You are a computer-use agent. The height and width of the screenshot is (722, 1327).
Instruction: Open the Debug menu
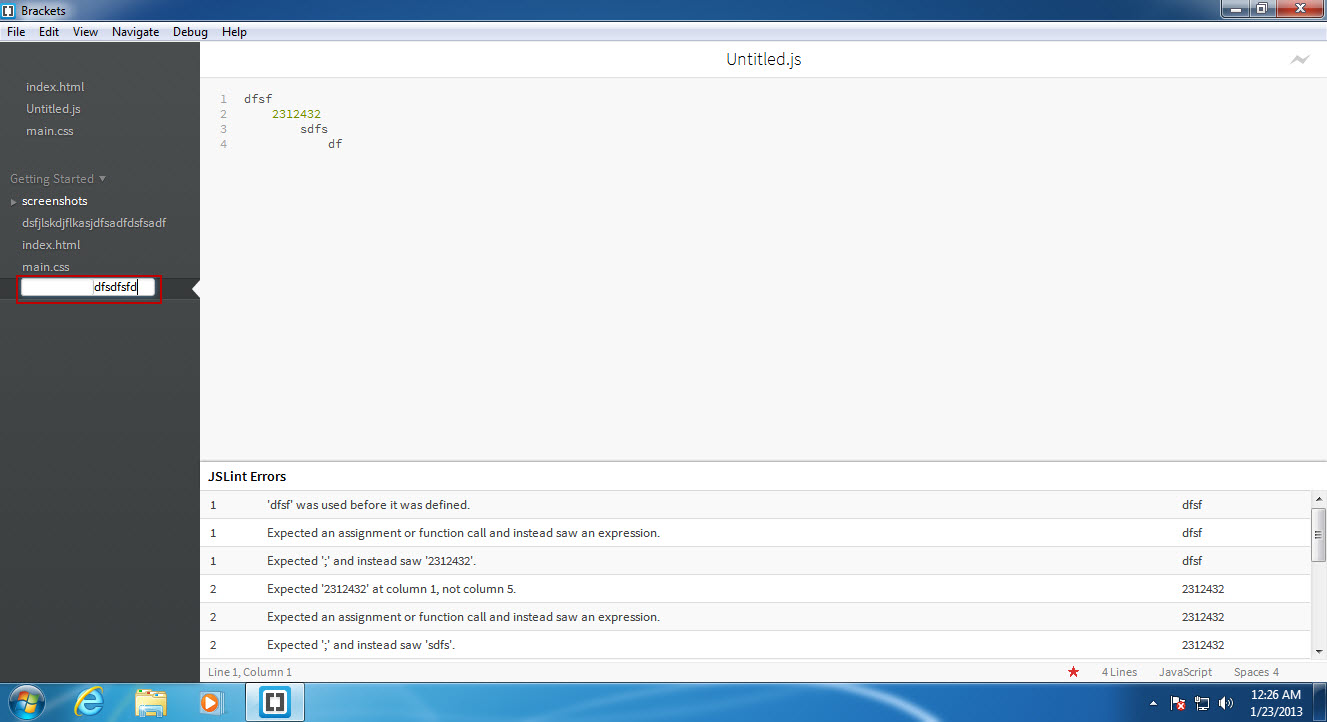pyautogui.click(x=190, y=32)
